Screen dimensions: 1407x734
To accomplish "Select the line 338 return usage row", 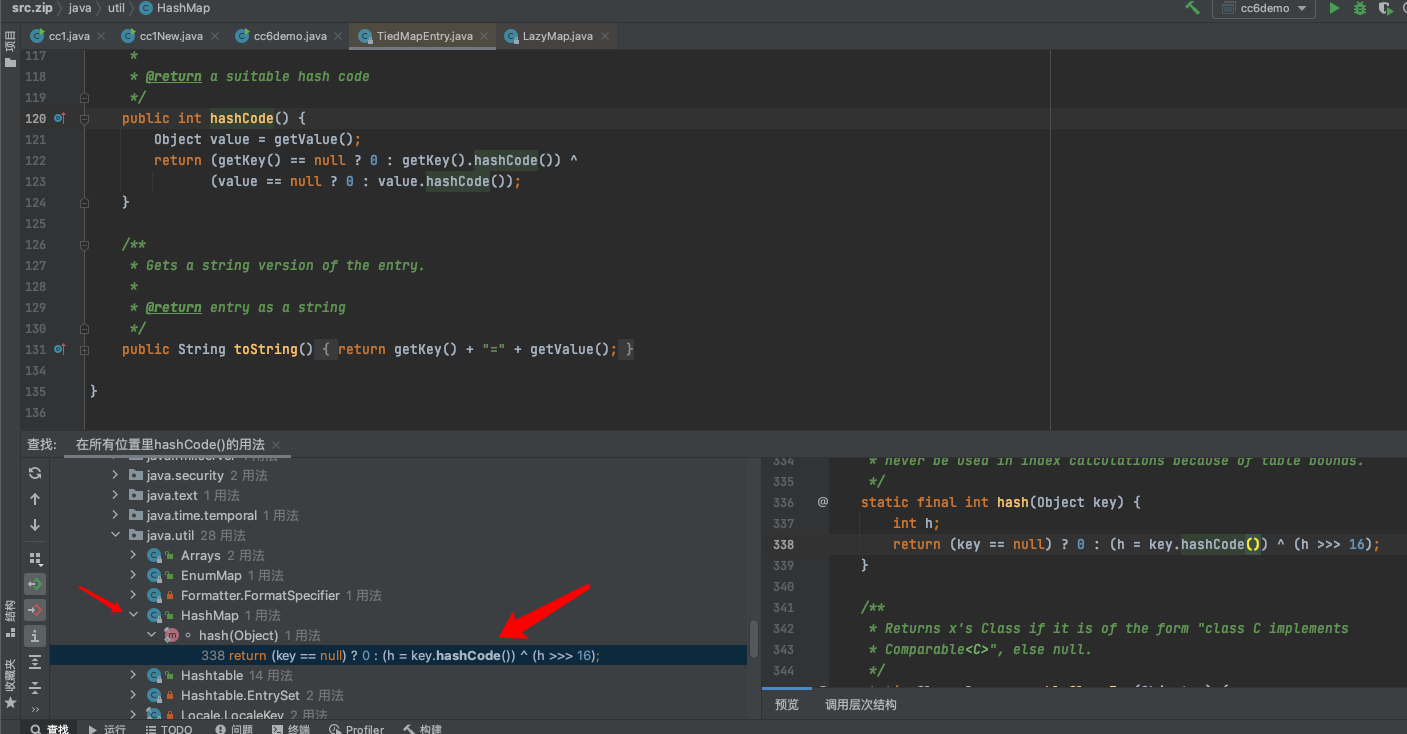I will [x=398, y=655].
